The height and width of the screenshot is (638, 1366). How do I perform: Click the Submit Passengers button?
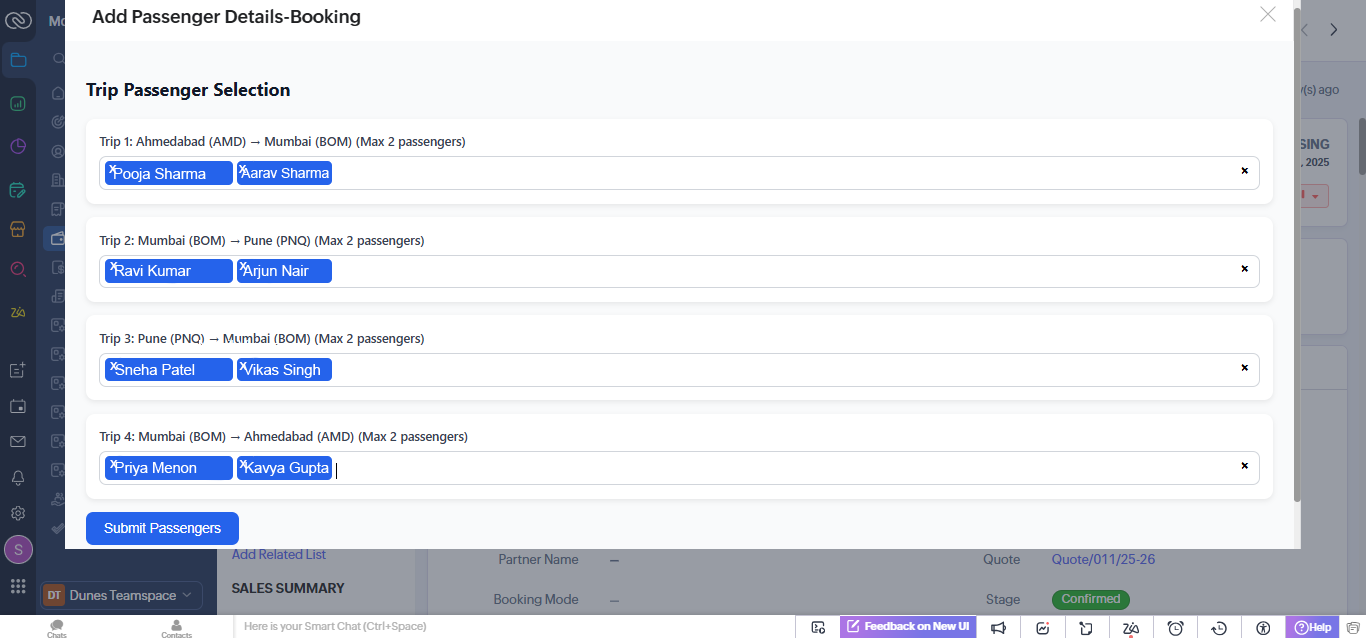(162, 528)
